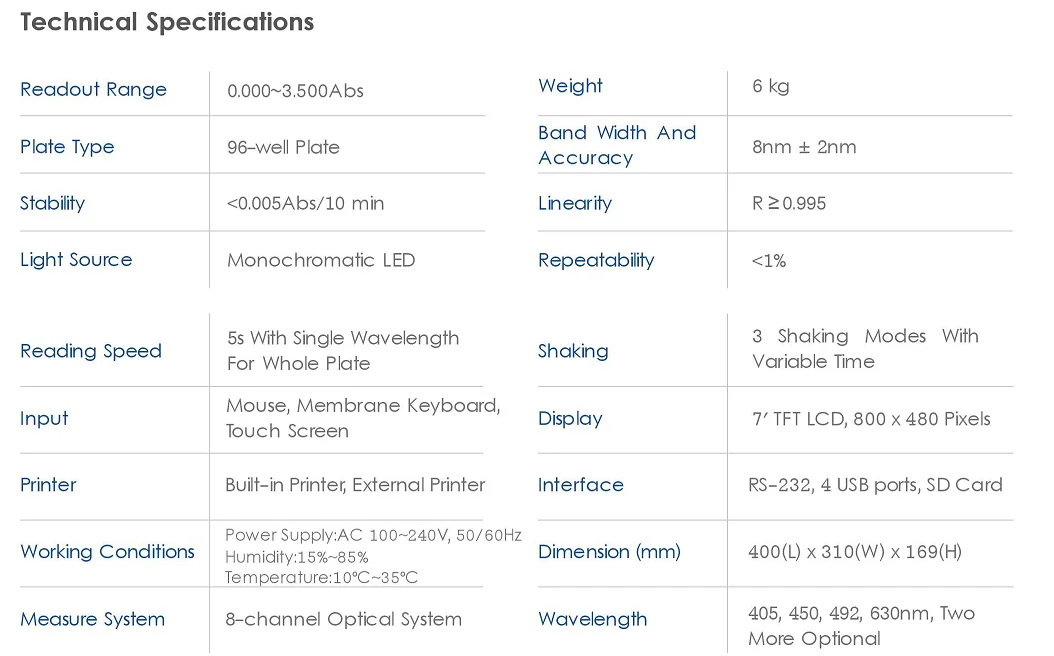Click the Weight label

pos(570,86)
